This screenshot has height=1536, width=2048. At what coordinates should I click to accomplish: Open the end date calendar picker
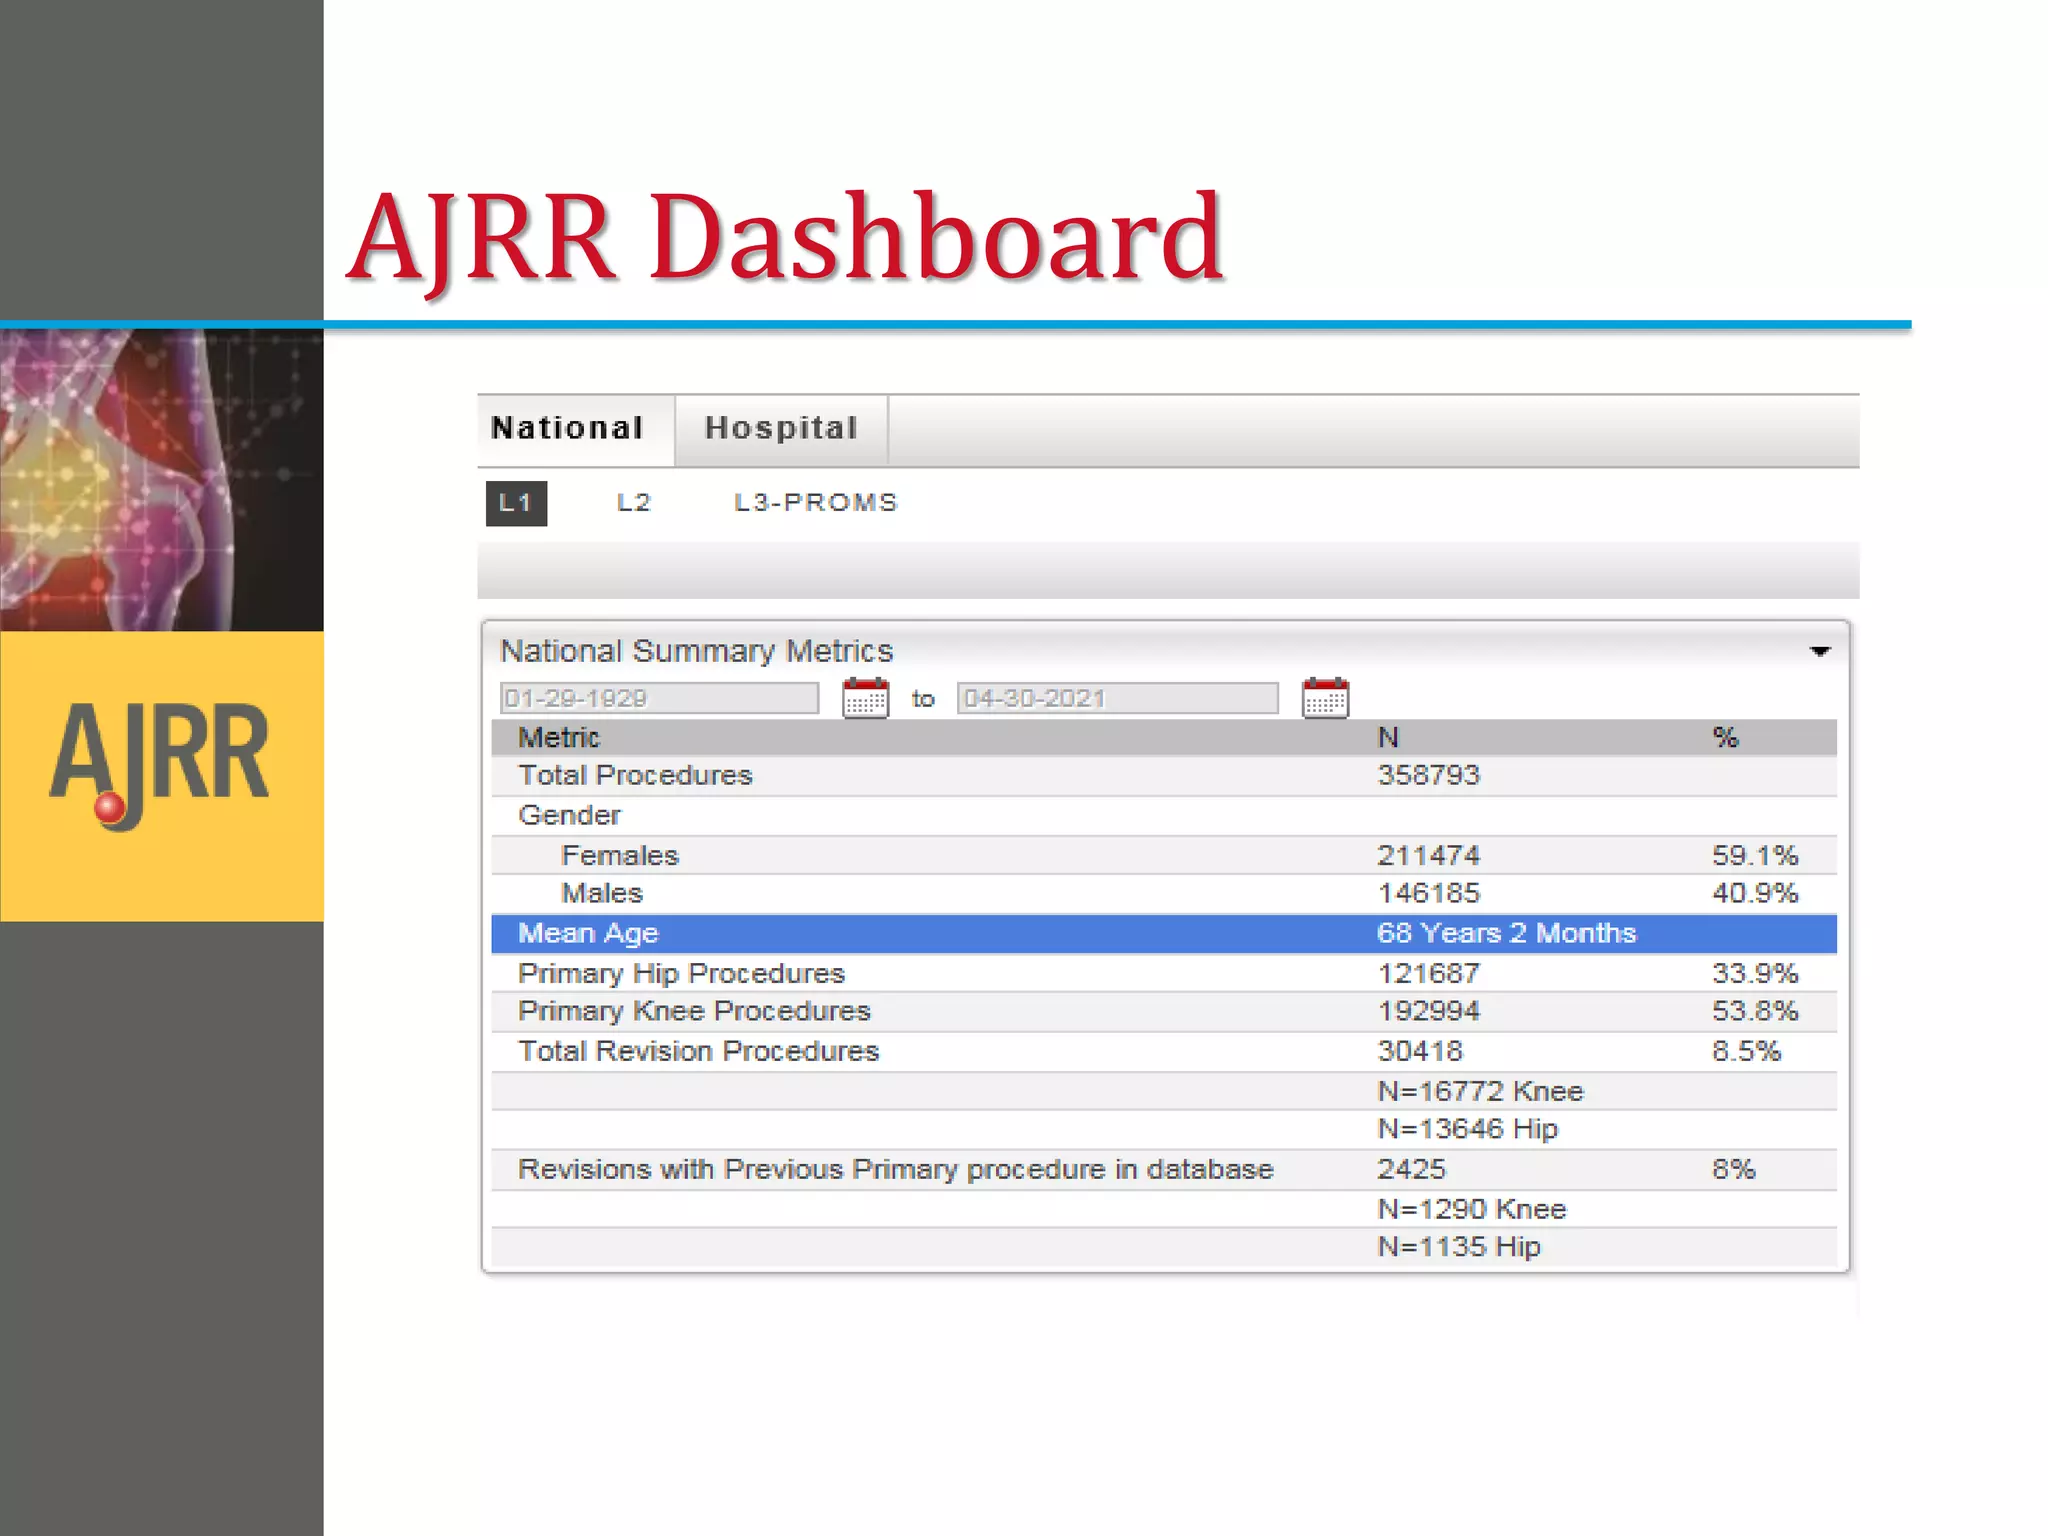pos(1325,698)
